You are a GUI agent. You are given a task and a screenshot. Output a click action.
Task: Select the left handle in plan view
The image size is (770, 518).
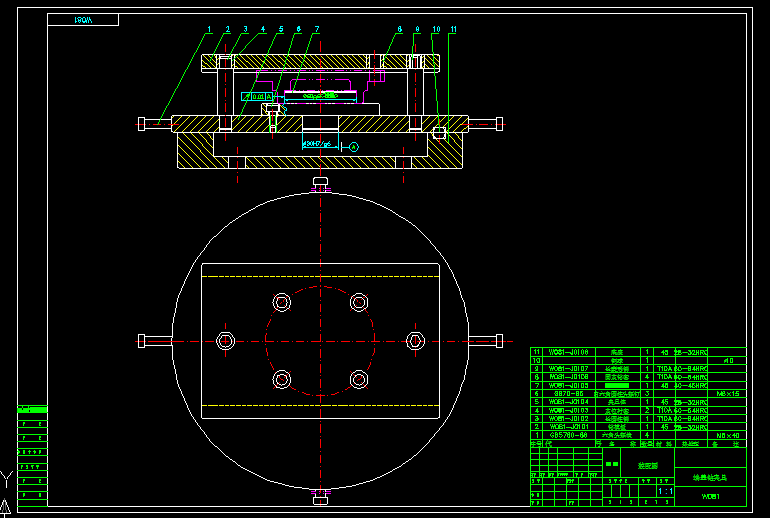click(155, 341)
